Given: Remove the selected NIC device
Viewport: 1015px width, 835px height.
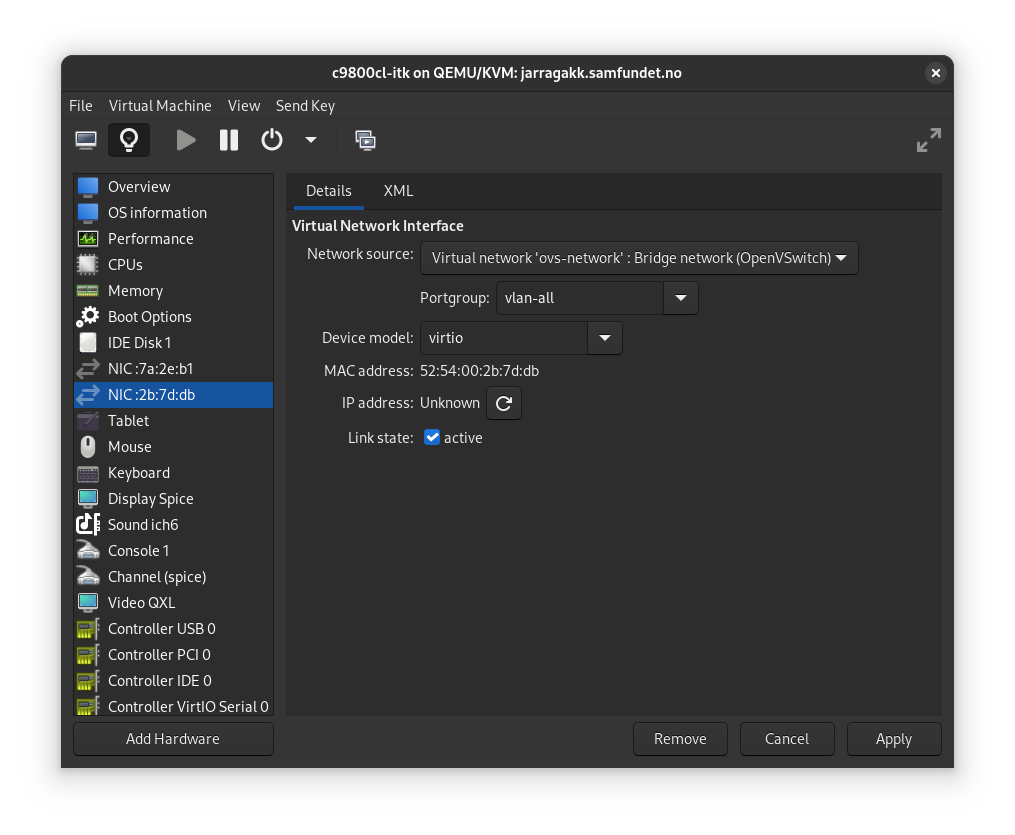Looking at the screenshot, I should 680,739.
